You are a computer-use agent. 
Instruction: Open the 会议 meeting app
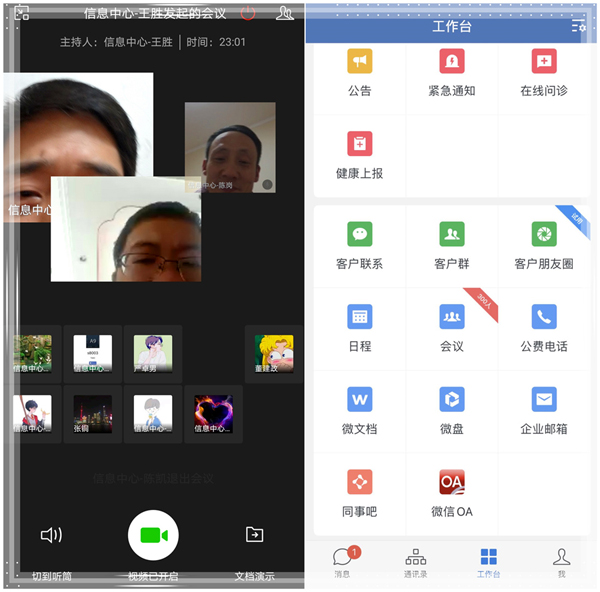[452, 328]
